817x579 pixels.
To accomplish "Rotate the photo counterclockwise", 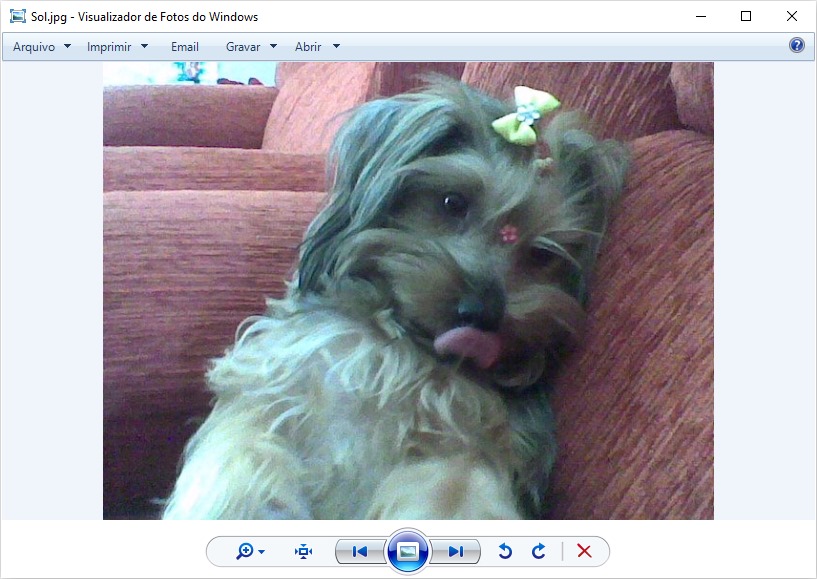I will click(505, 551).
